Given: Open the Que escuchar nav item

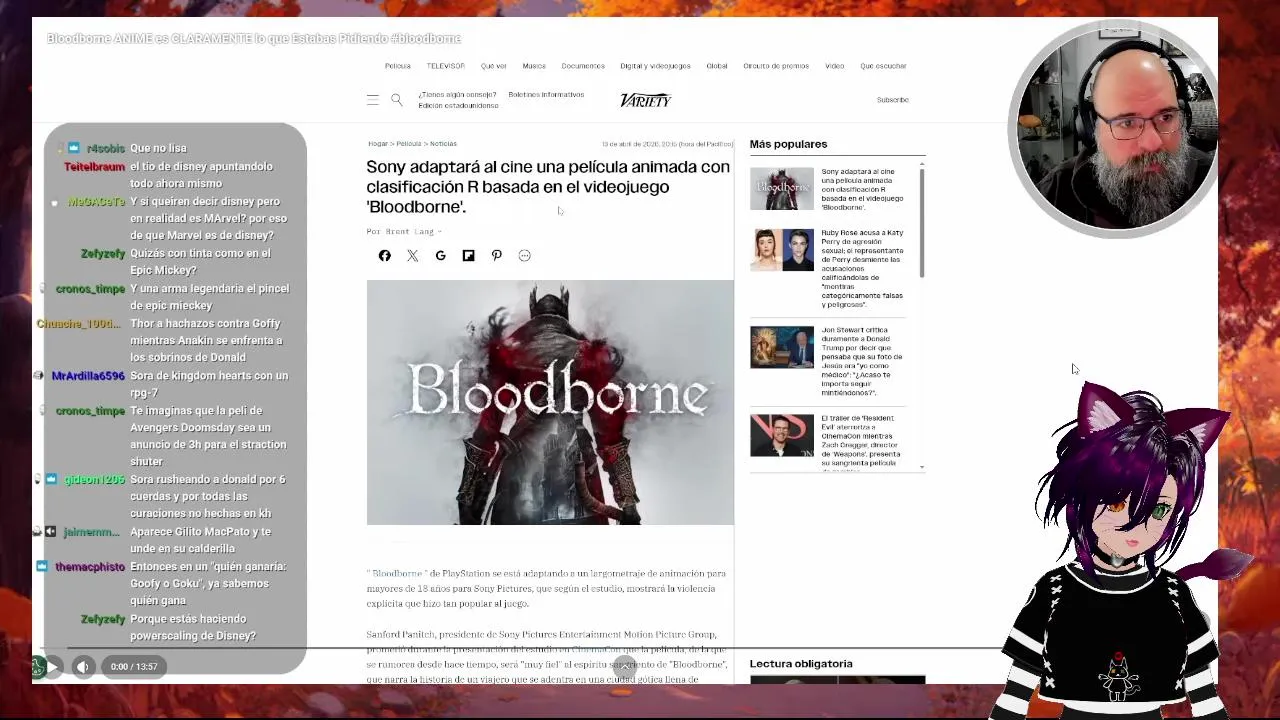Looking at the screenshot, I should point(883,66).
